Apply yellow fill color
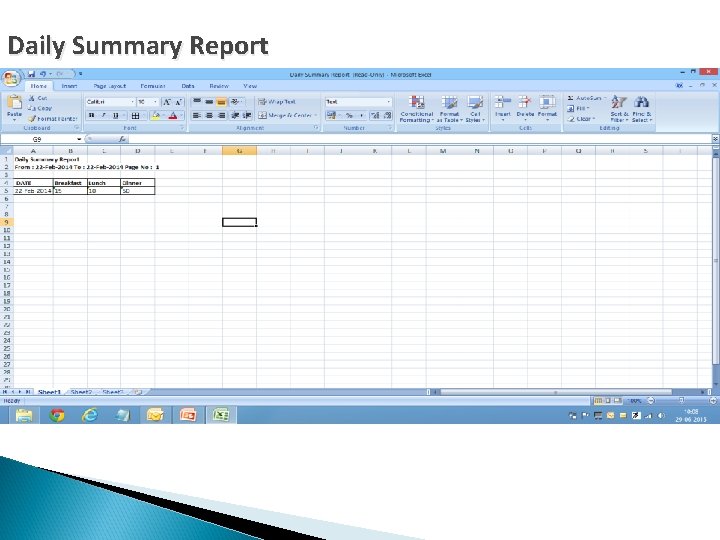 pyautogui.click(x=156, y=115)
